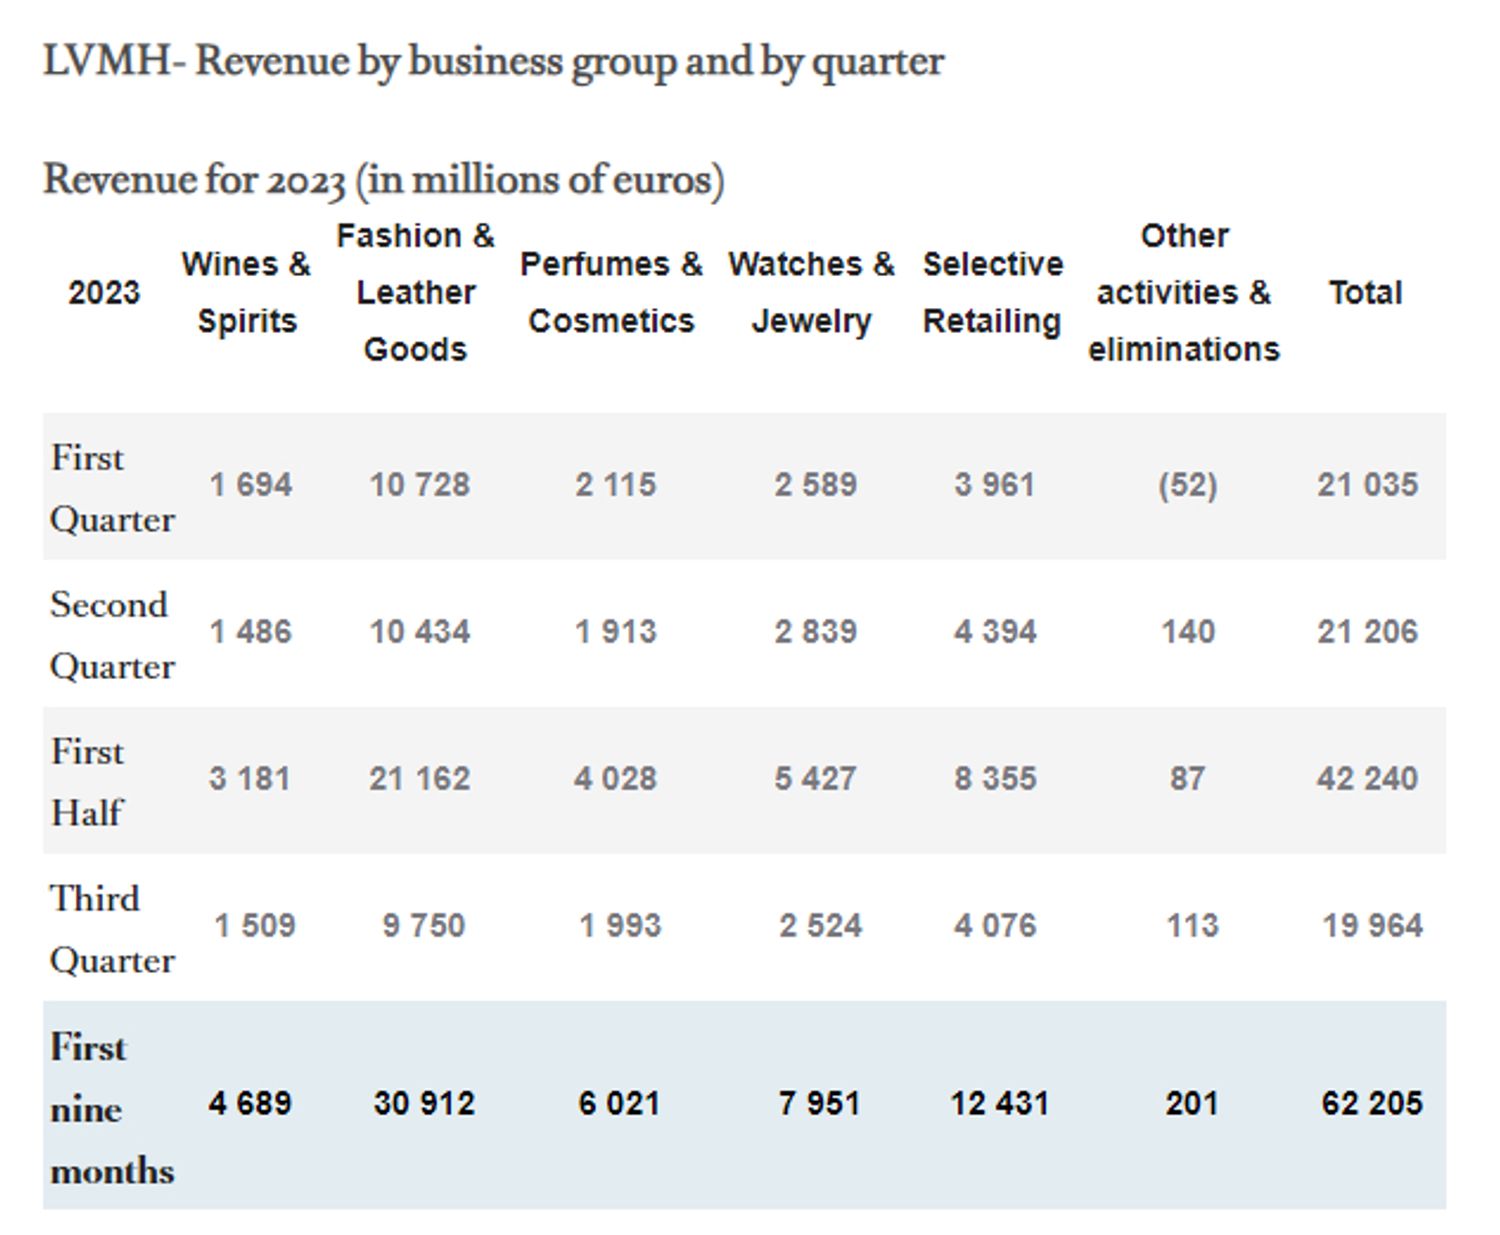Click the 'Total' column header

(x=1366, y=292)
